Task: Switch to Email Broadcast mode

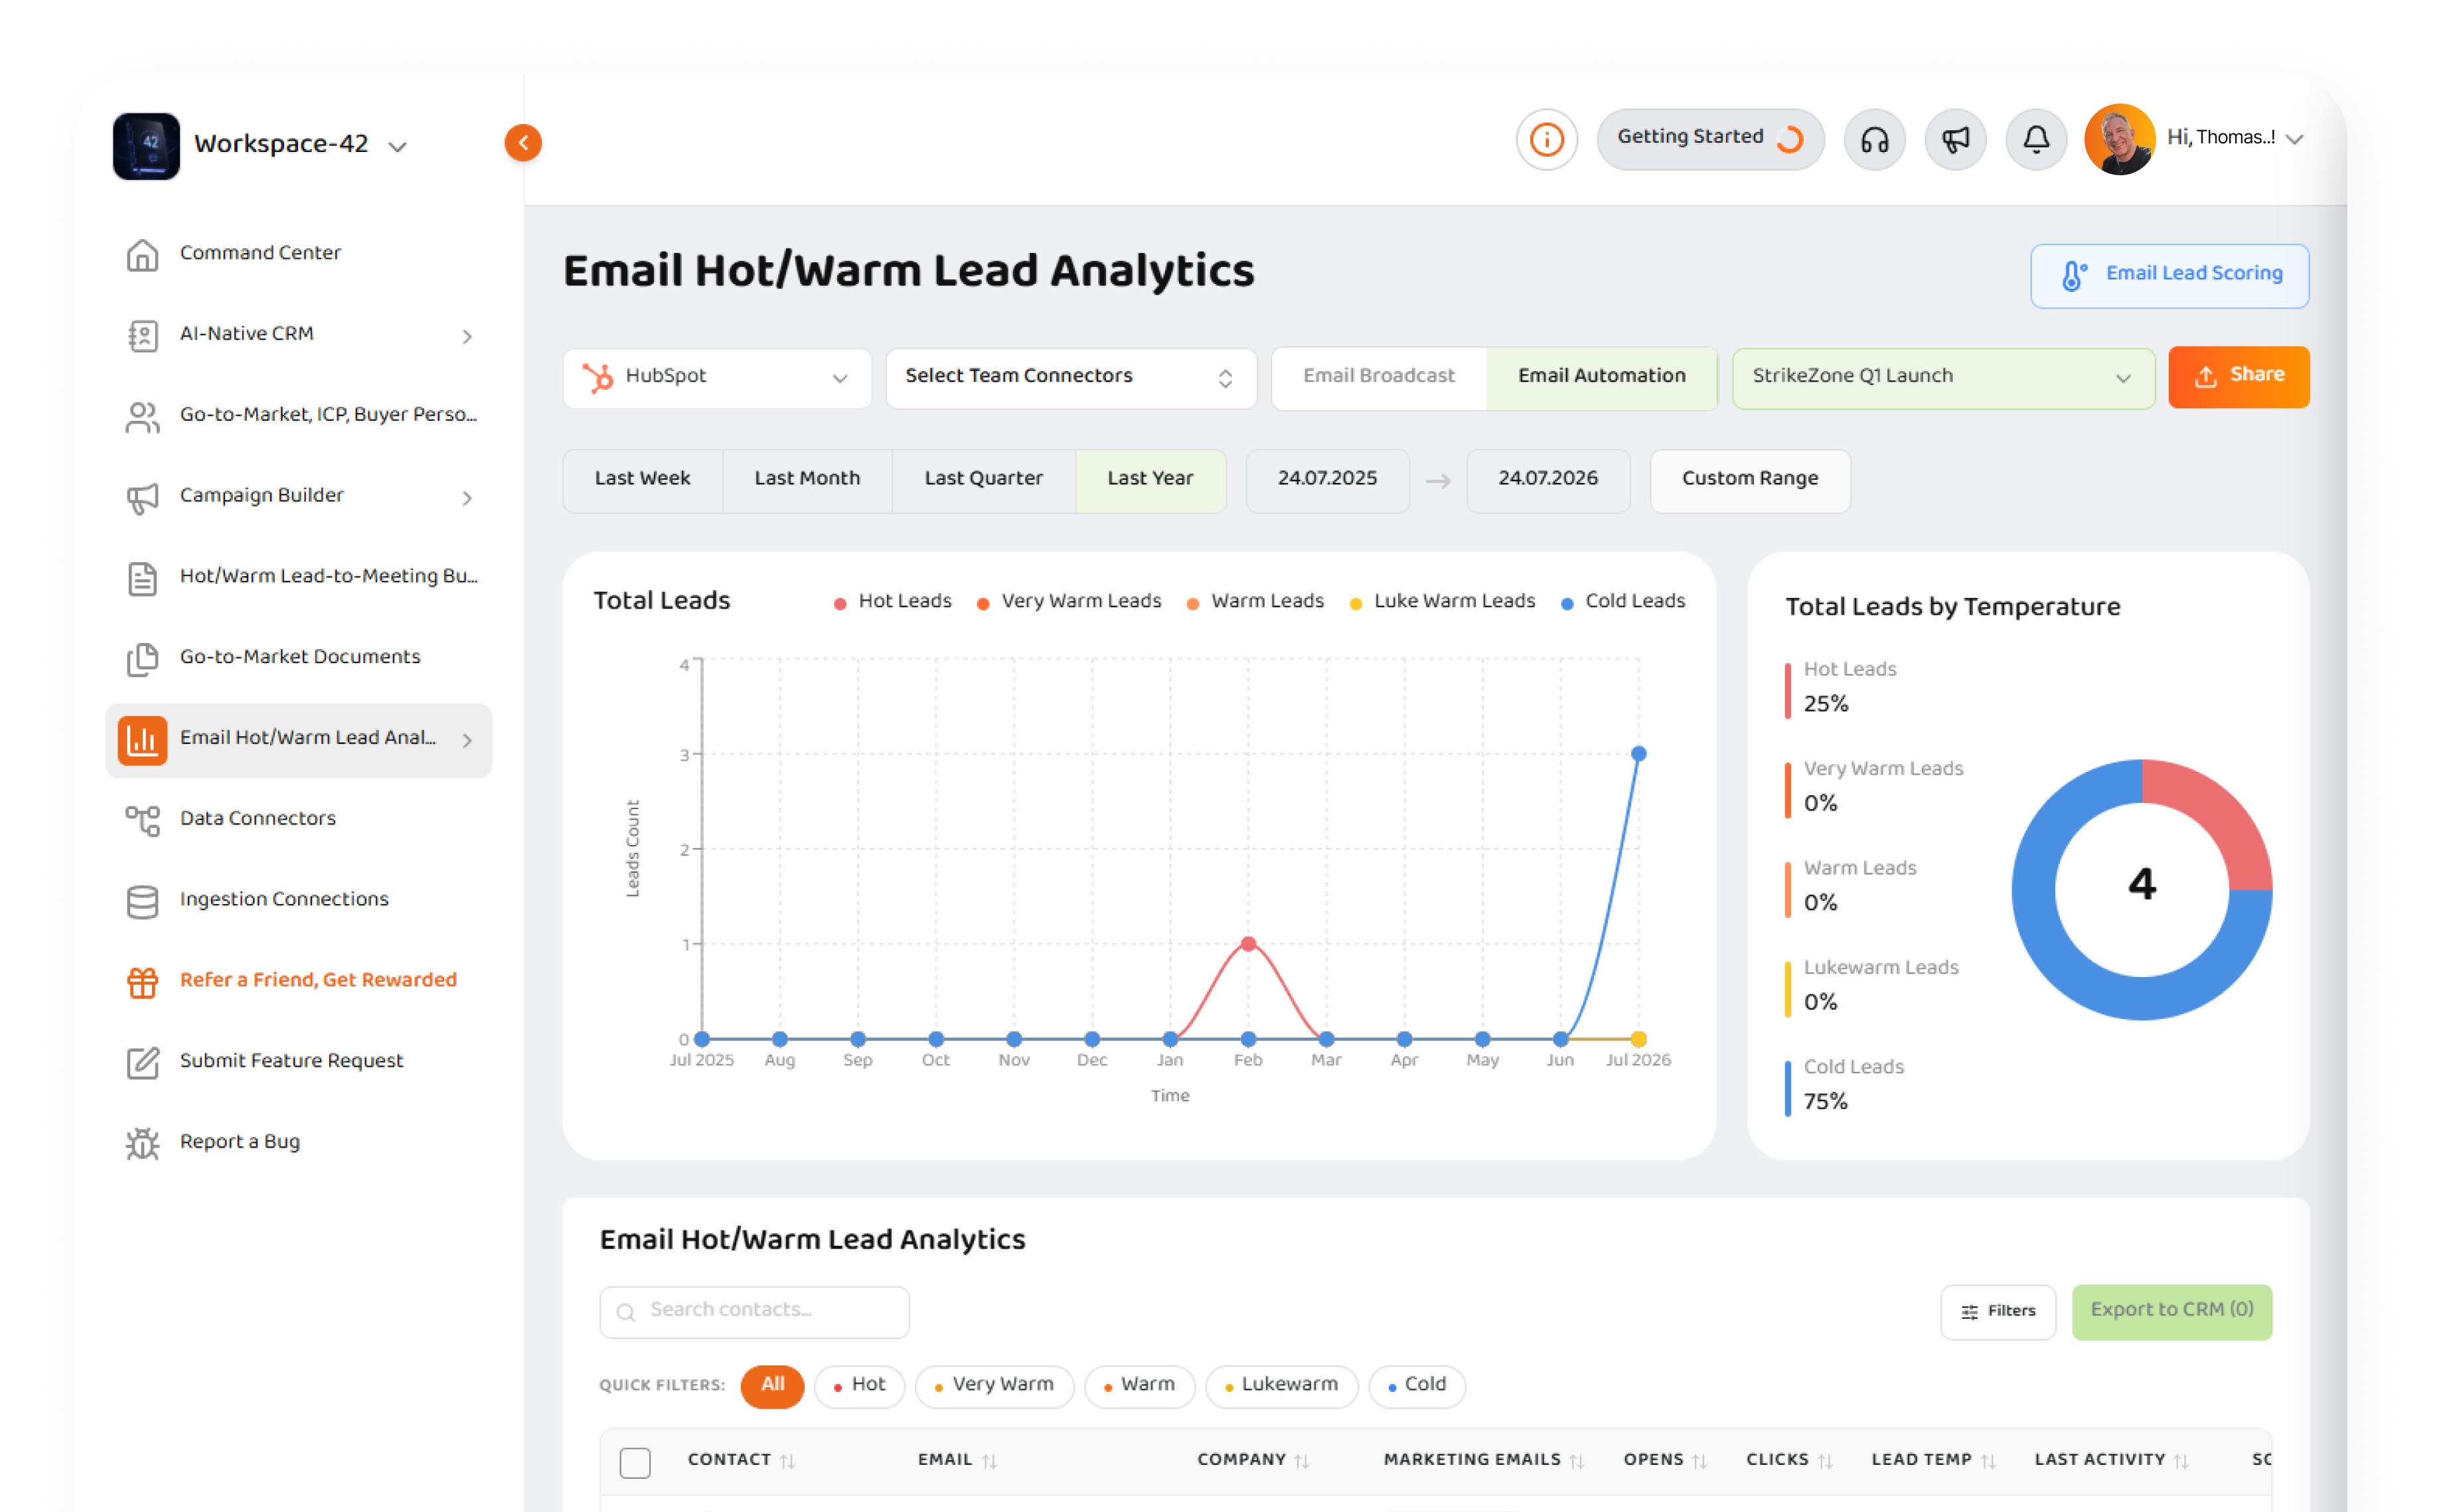Action: point(1379,378)
